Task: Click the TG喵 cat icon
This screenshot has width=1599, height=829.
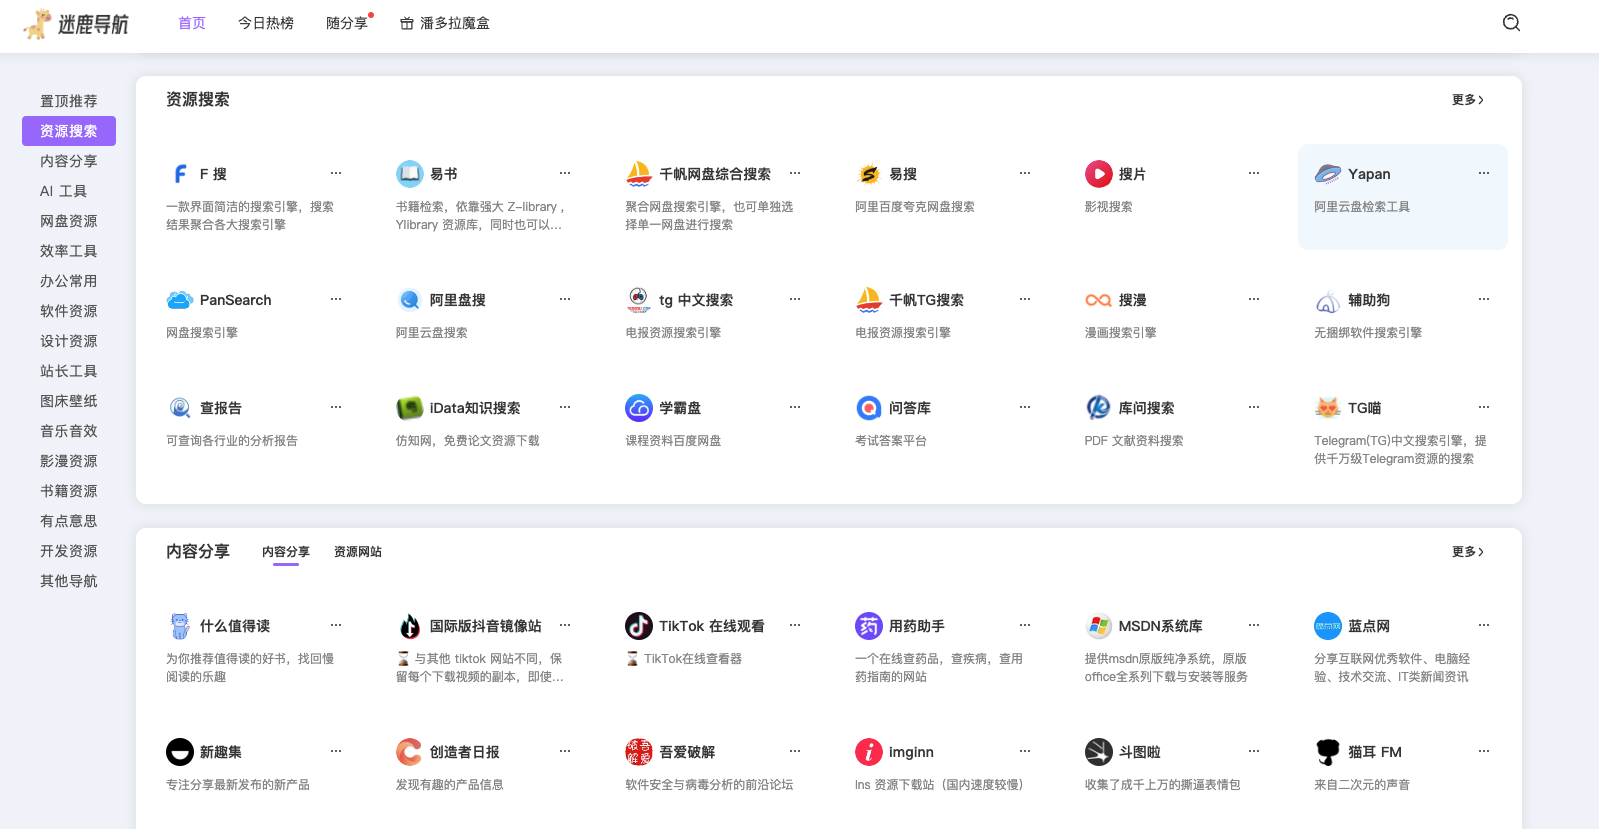Action: [x=1328, y=408]
